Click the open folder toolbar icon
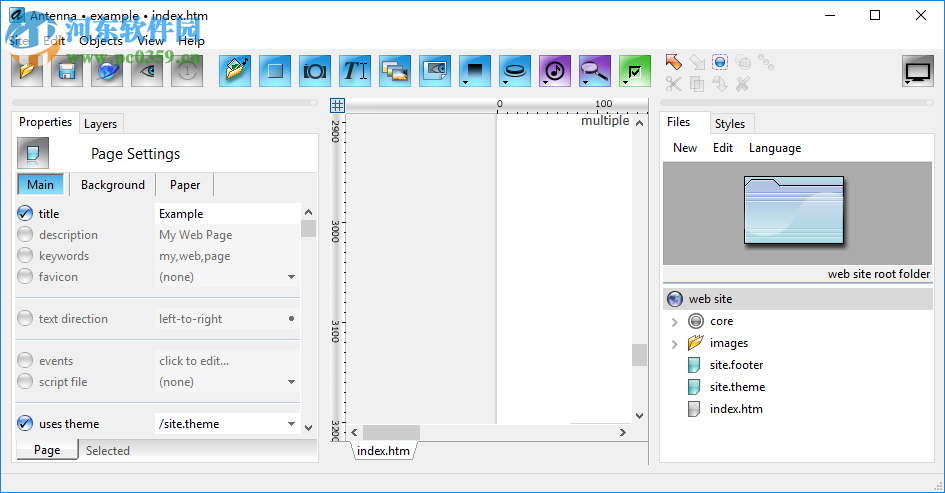Screen dimensions: 945x493 [27, 71]
